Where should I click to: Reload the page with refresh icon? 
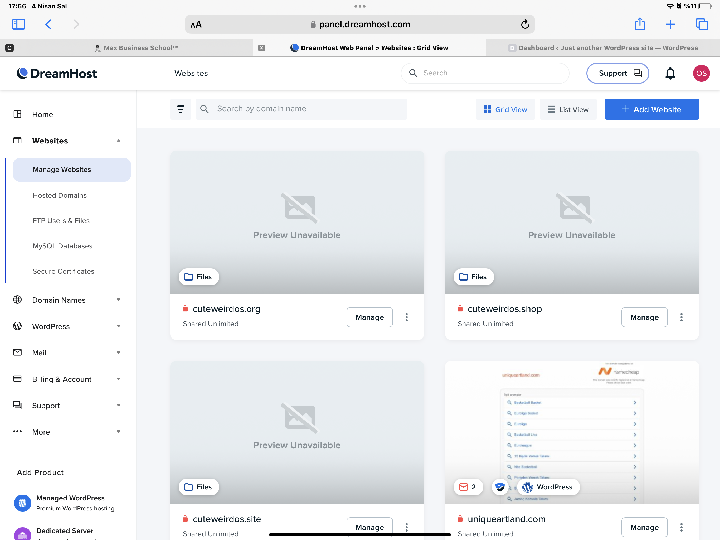pyautogui.click(x=525, y=24)
